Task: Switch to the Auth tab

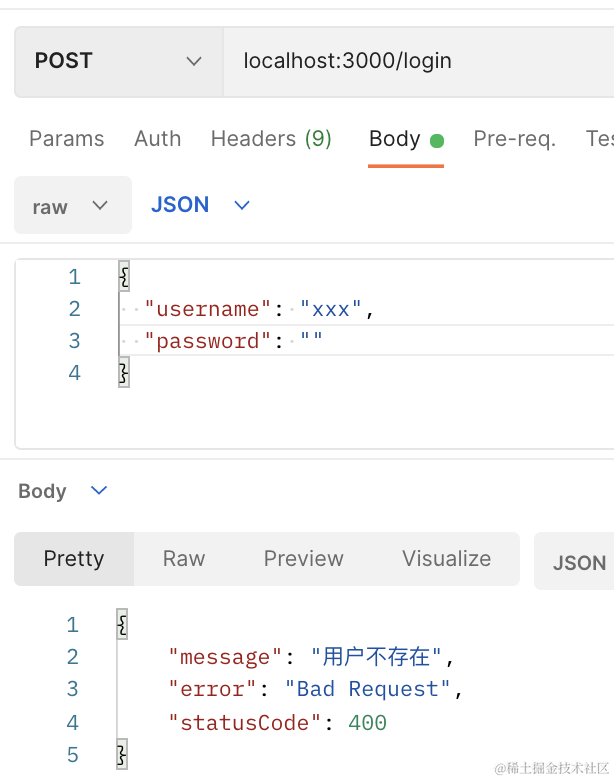Action: pyautogui.click(x=157, y=139)
